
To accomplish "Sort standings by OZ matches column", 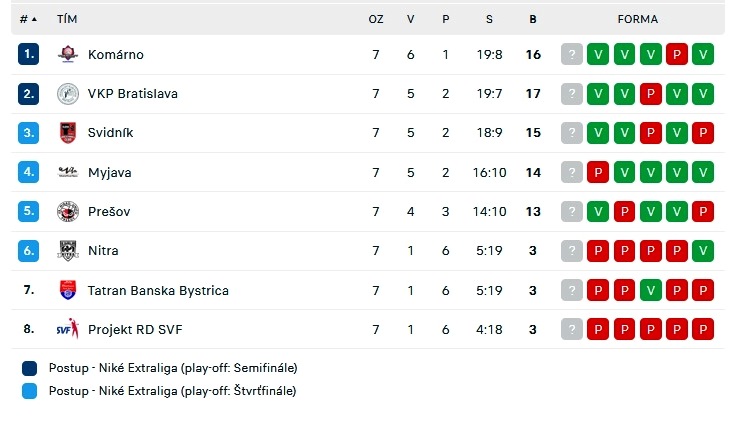I will click(x=376, y=19).
